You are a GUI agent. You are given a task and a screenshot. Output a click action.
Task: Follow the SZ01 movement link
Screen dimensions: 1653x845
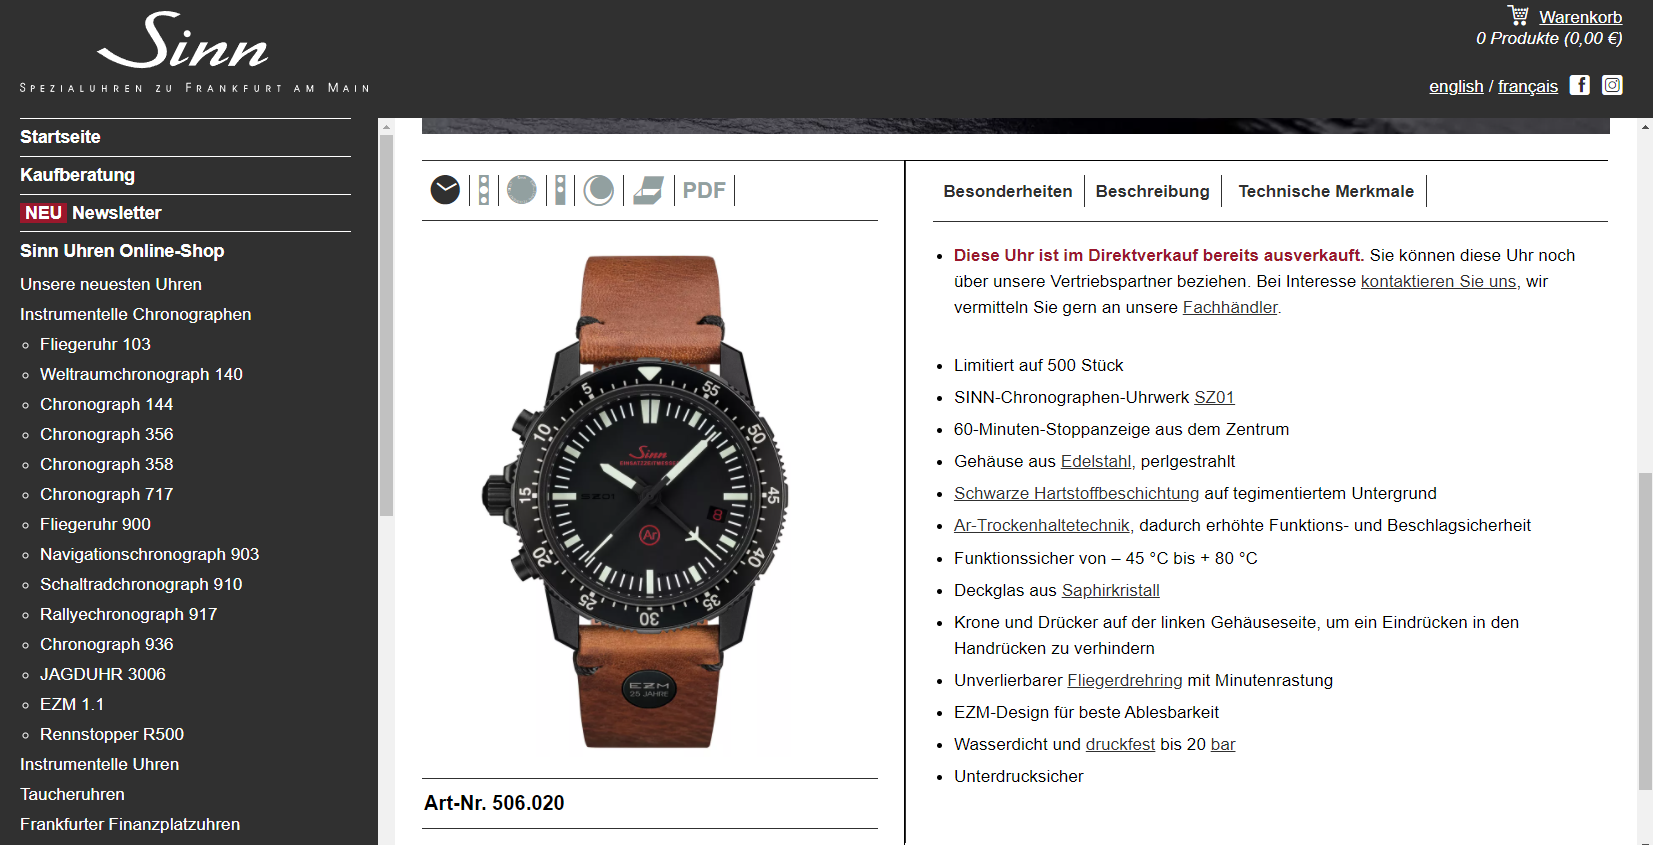(1214, 397)
